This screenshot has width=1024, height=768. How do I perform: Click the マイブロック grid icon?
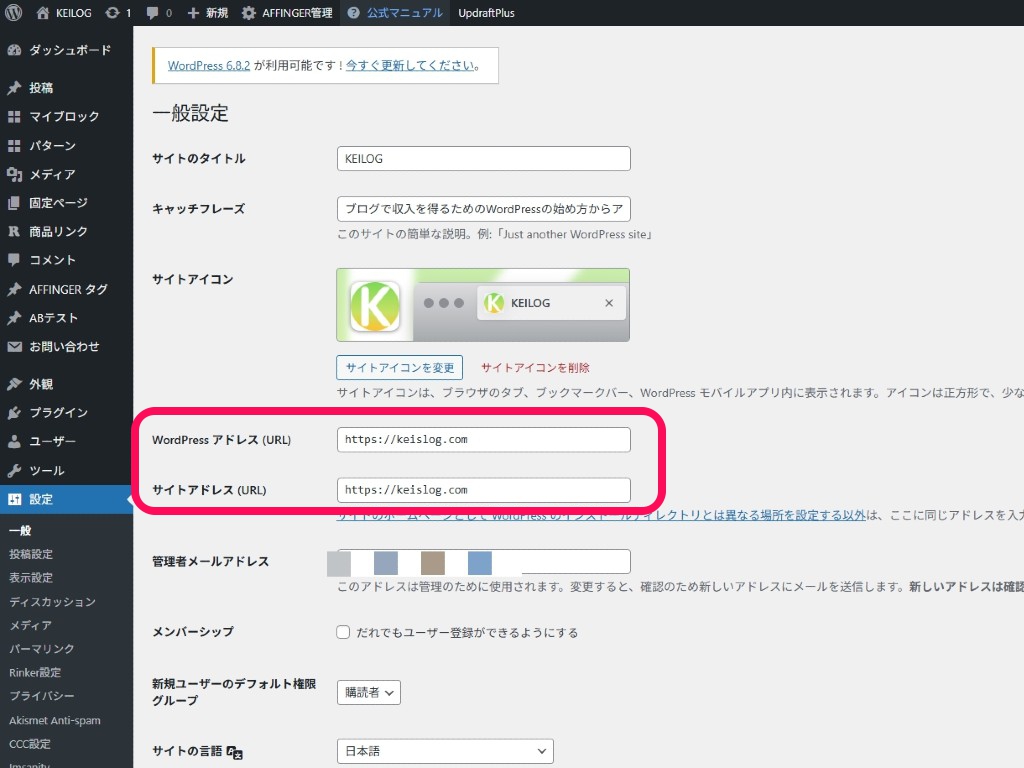(14, 117)
